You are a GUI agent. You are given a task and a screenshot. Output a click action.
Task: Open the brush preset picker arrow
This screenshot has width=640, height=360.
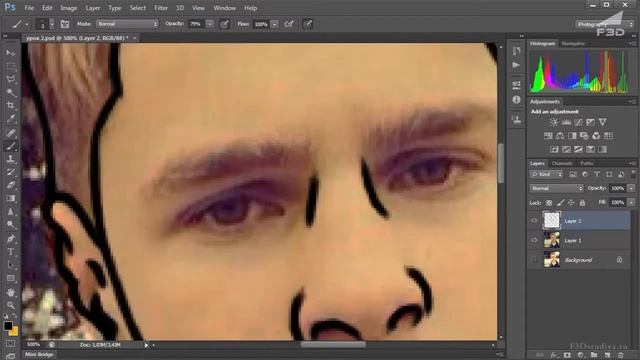tap(51, 24)
